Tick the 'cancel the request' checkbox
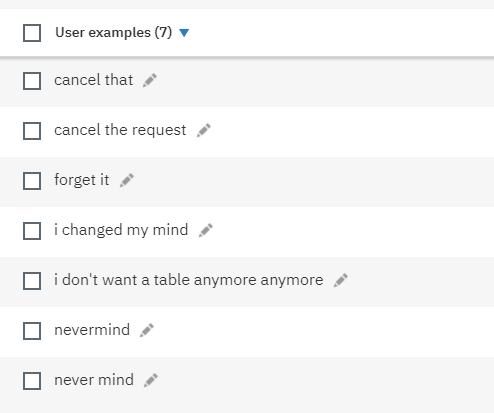The image size is (494, 413). (32, 131)
